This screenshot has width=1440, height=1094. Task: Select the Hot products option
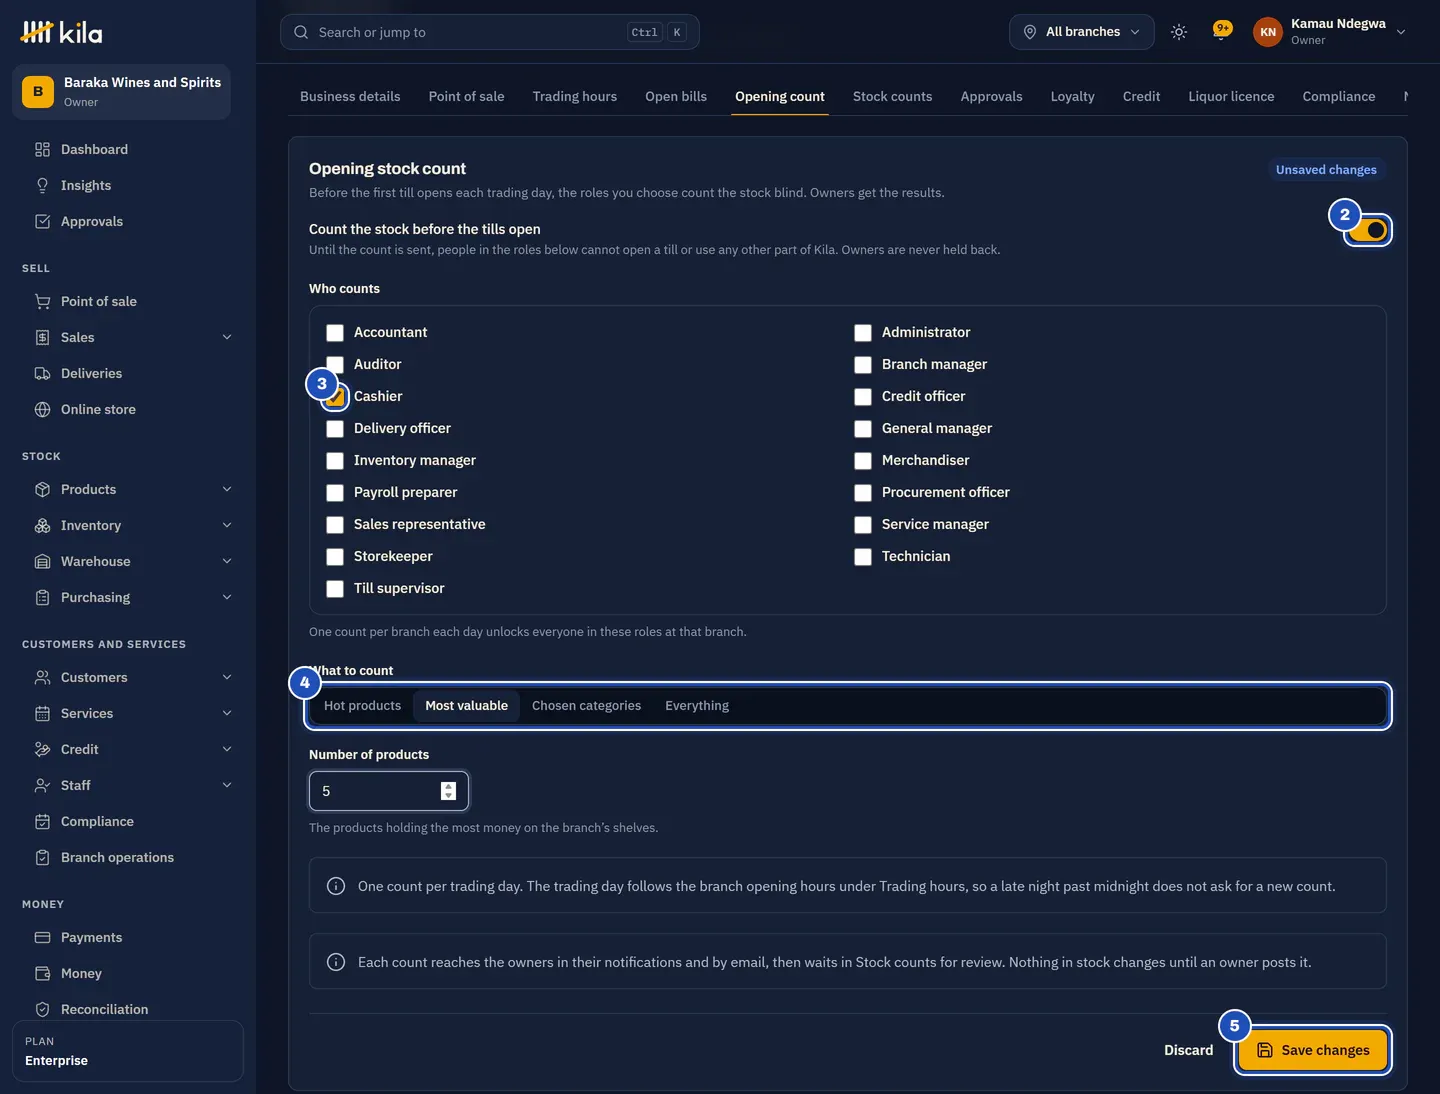coord(362,706)
